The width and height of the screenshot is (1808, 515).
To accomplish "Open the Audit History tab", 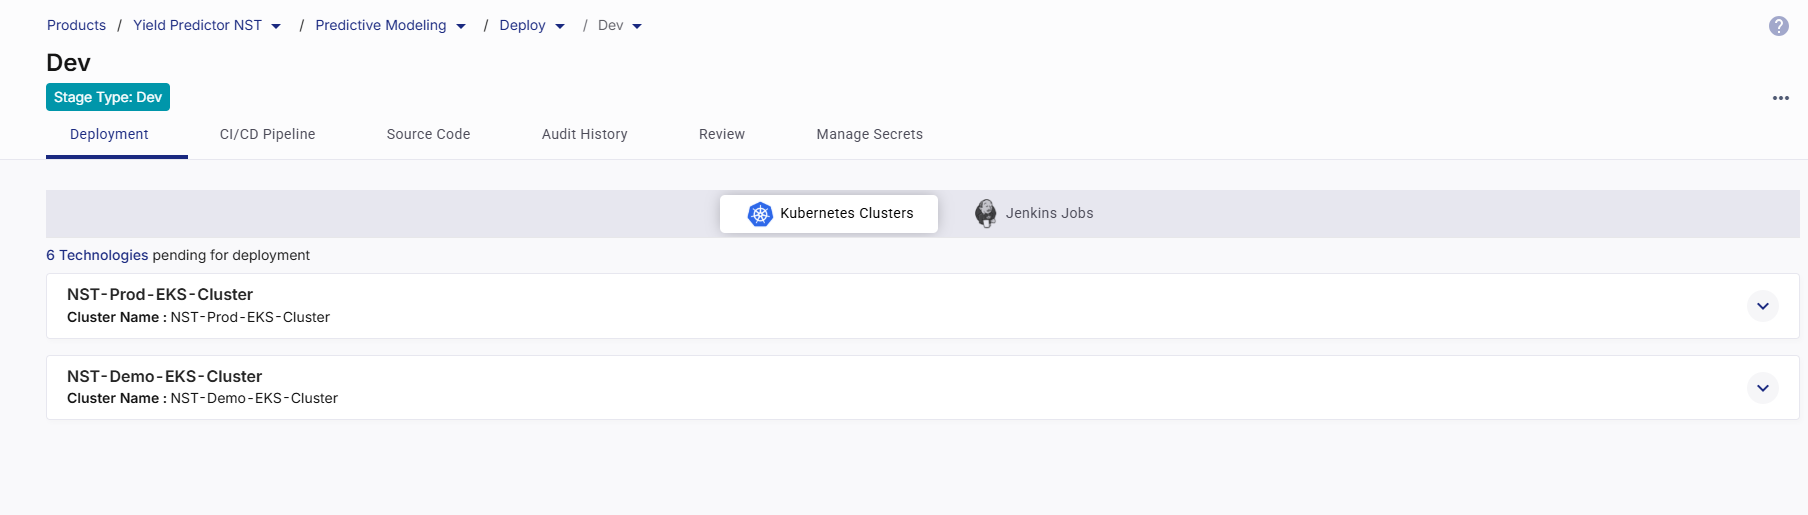I will [x=584, y=134].
